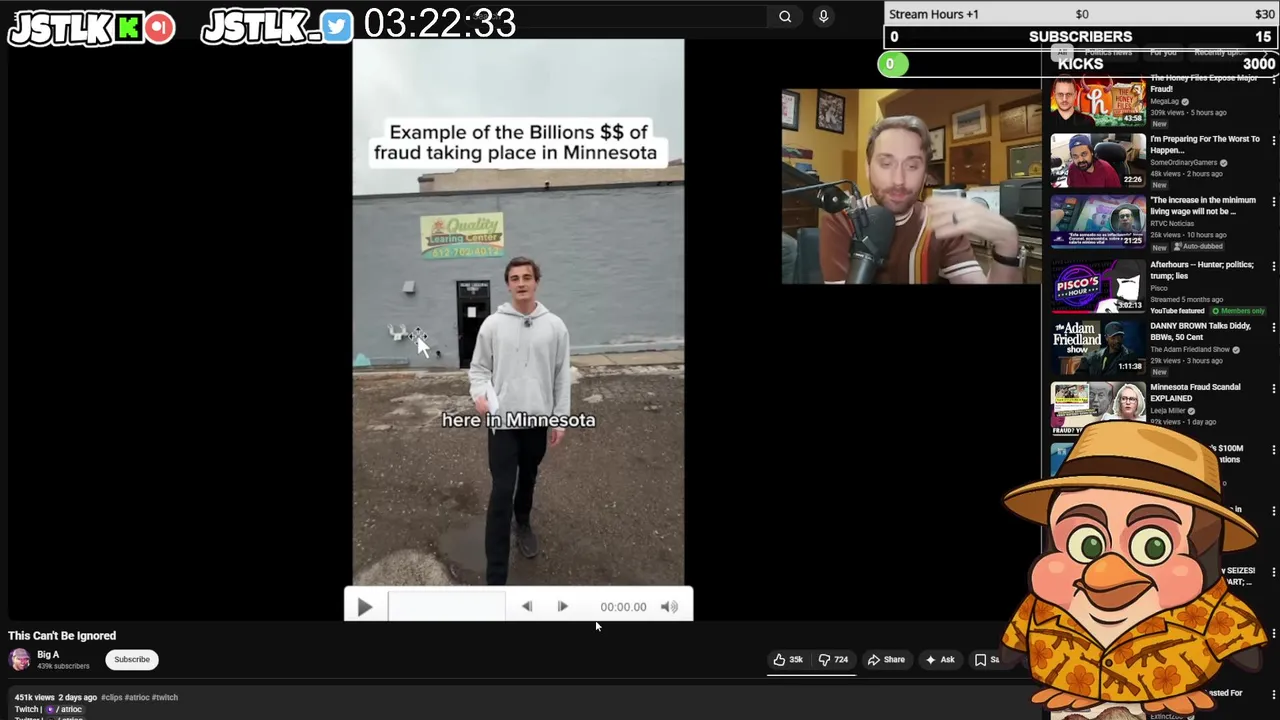Click 'Minnesota Fraud Scandal EXPLAINED' title

tap(1195, 392)
